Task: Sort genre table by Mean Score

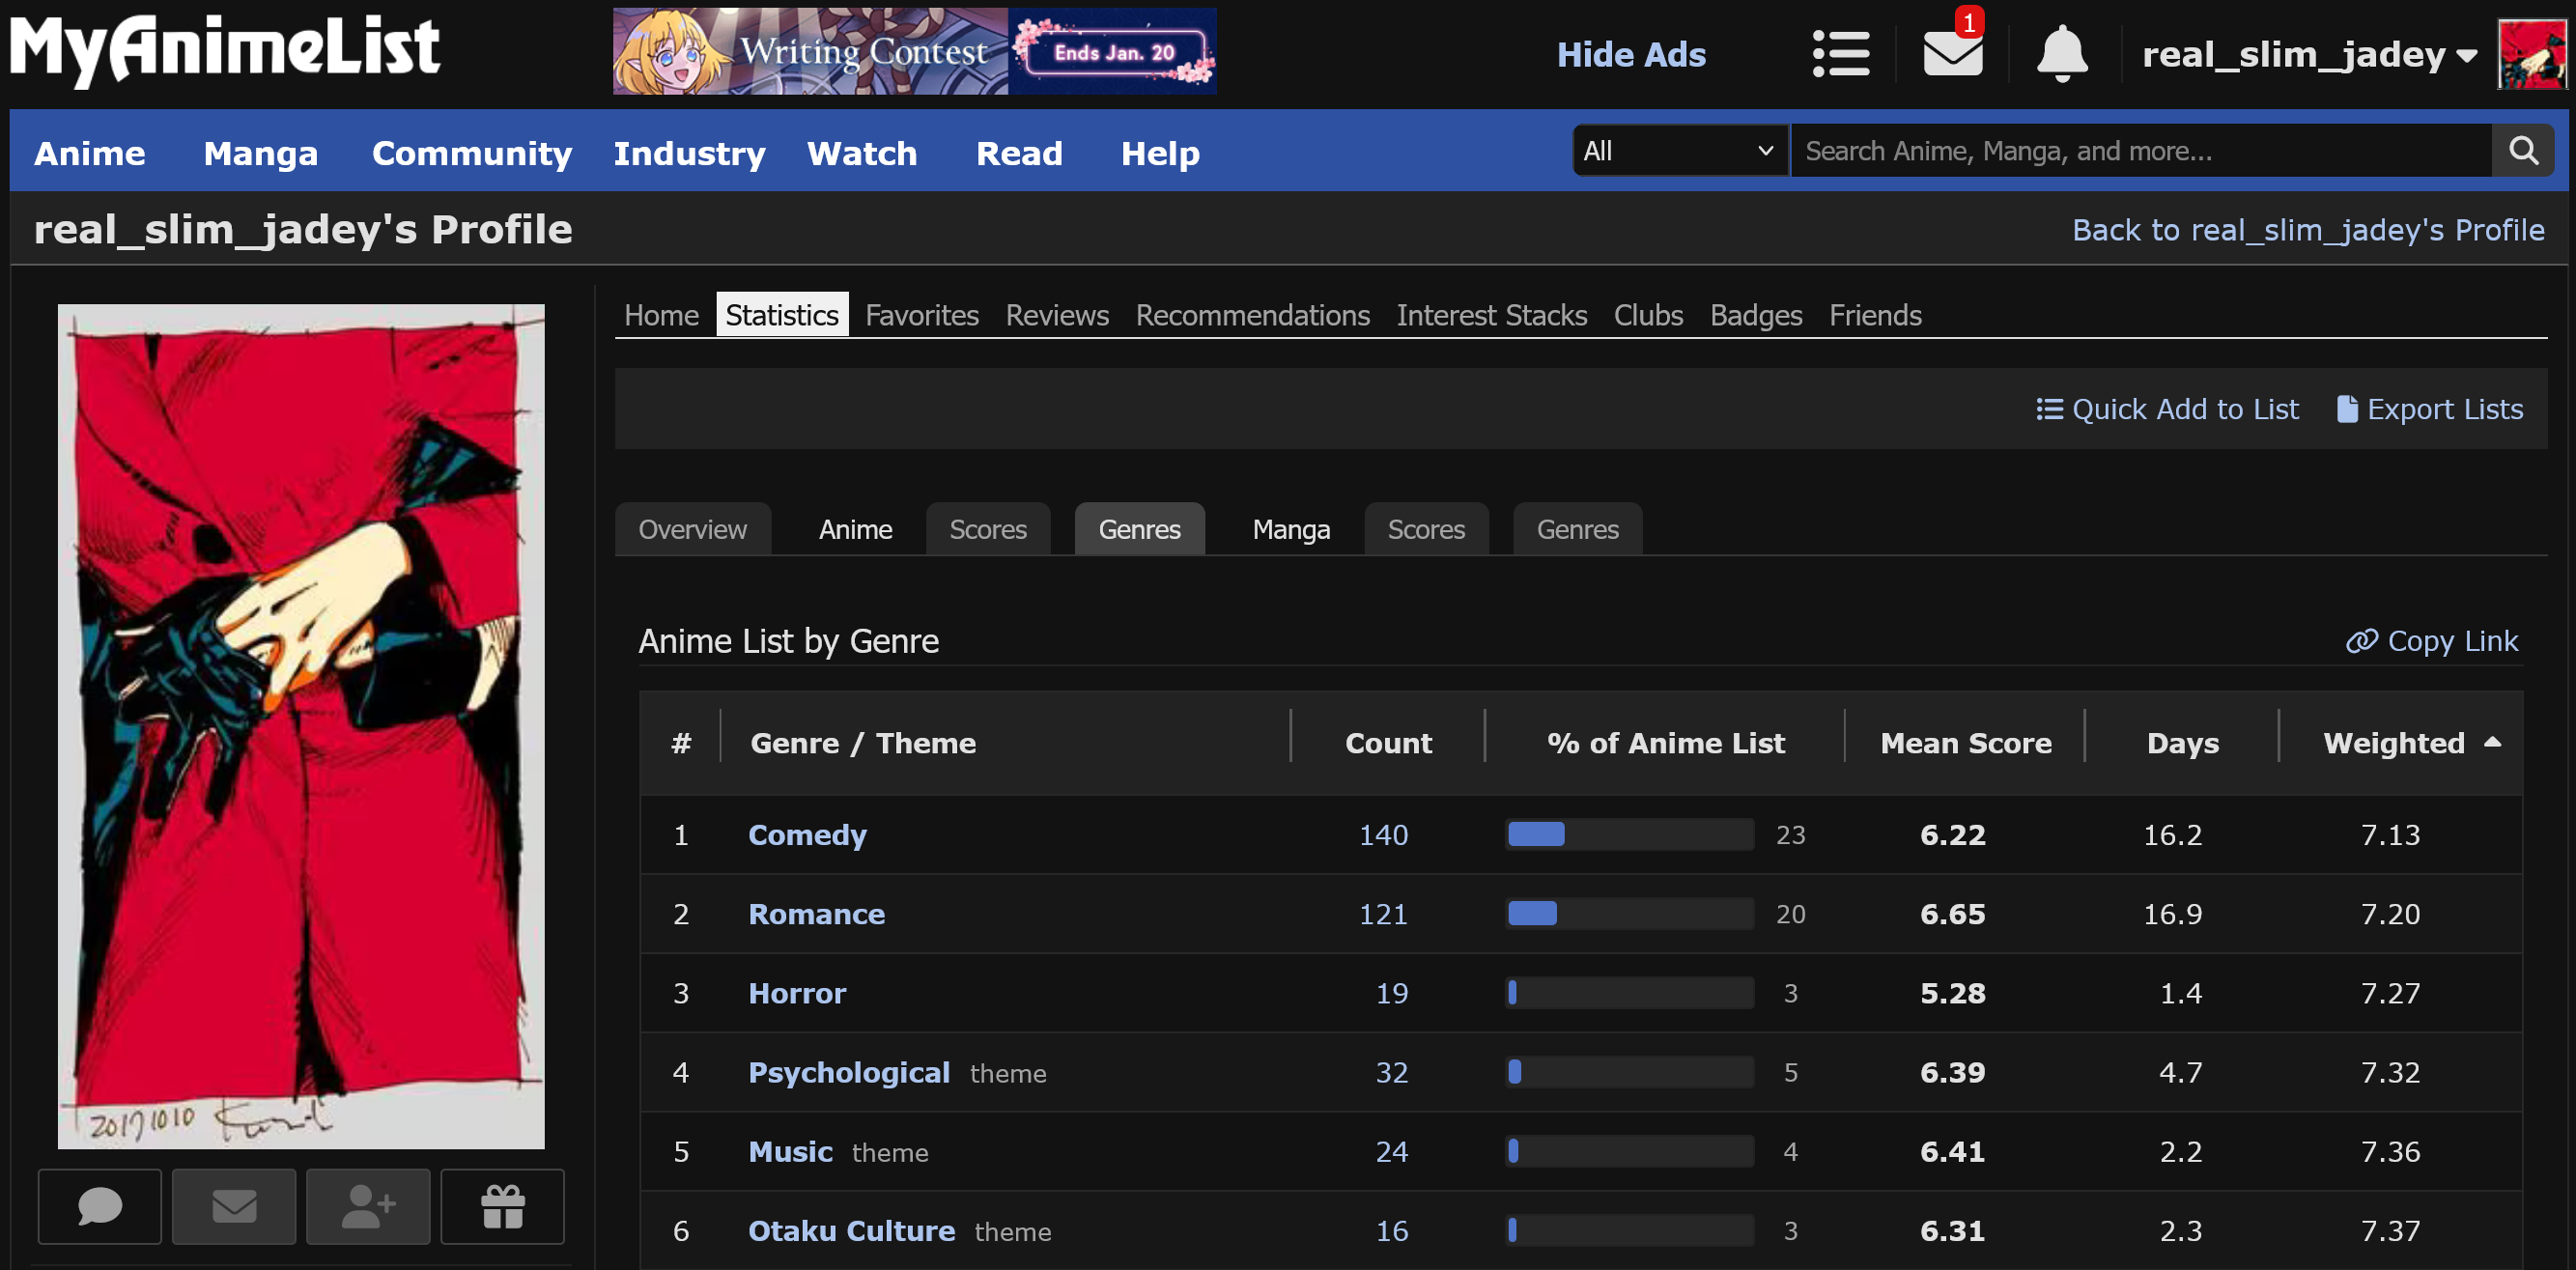Action: click(x=1965, y=743)
